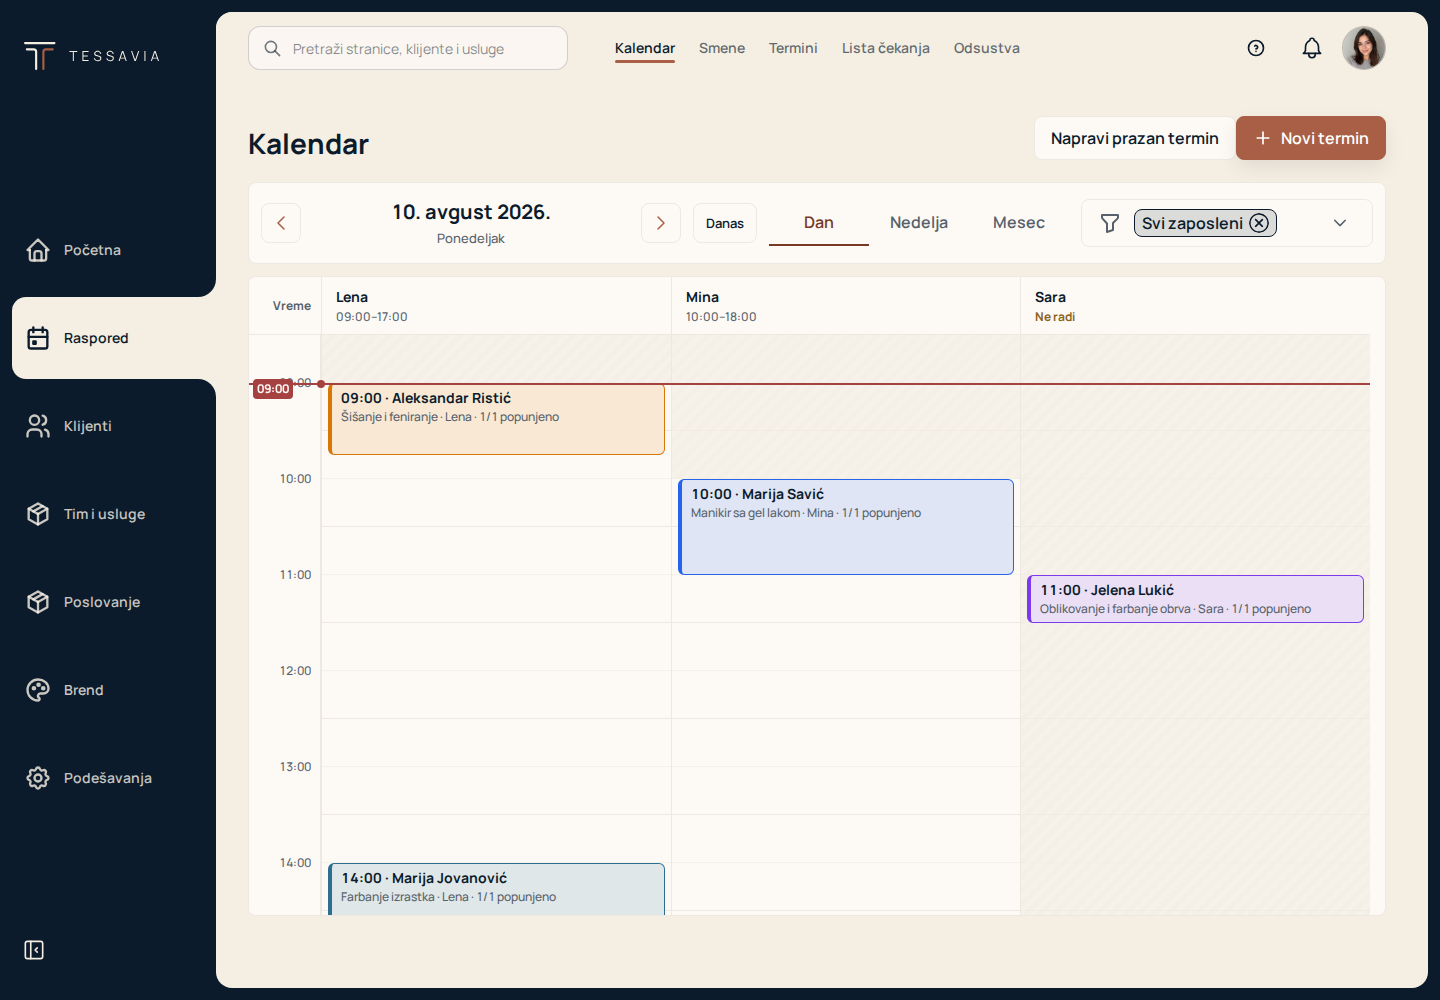
Task: Collapse the sidebar panel icon
Action: tap(34, 950)
